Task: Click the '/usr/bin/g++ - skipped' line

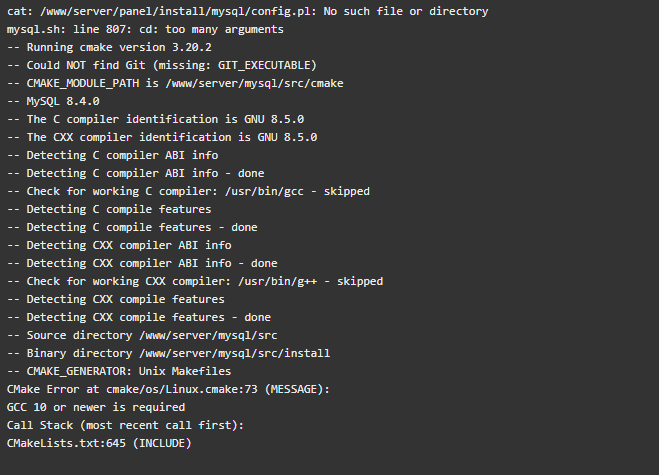Action: 195,281
